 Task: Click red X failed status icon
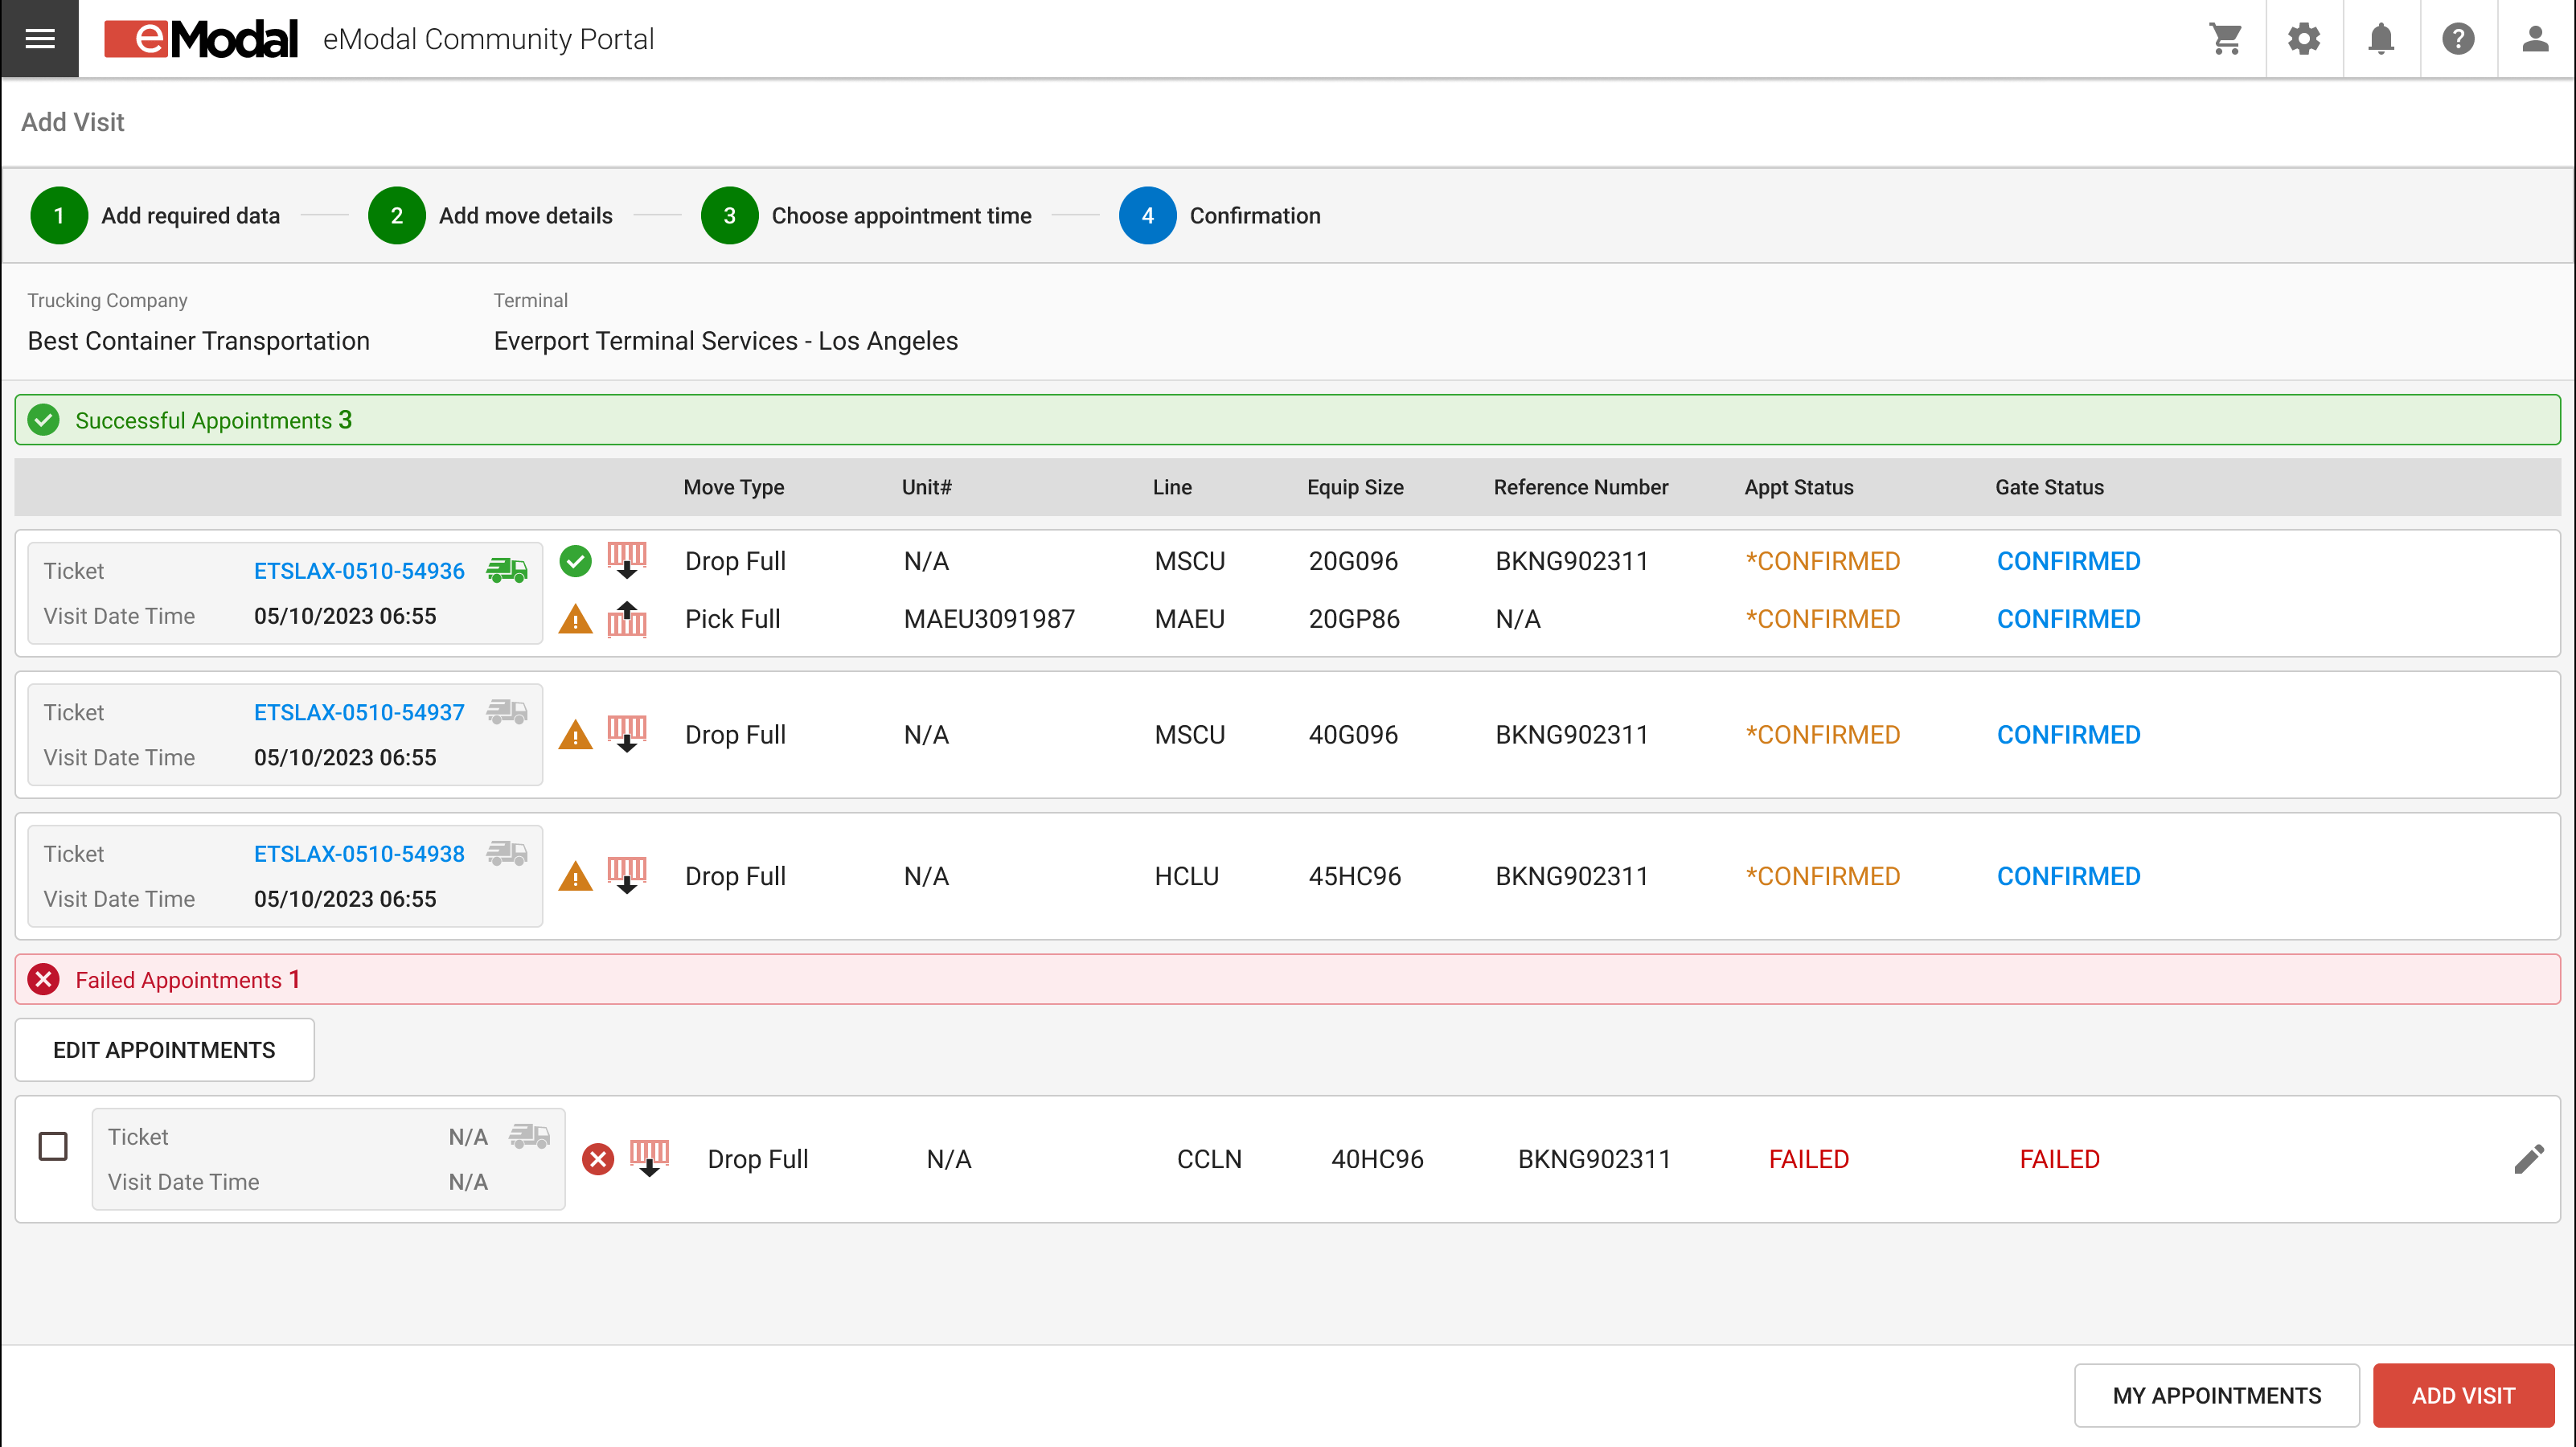pyautogui.click(x=598, y=1159)
